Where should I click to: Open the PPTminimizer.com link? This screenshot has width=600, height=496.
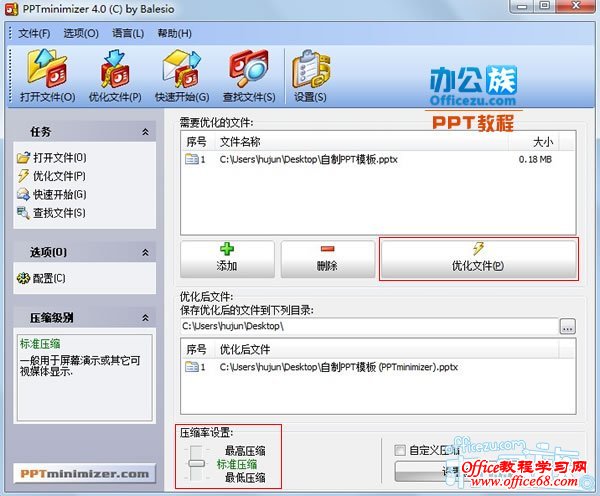[85, 474]
